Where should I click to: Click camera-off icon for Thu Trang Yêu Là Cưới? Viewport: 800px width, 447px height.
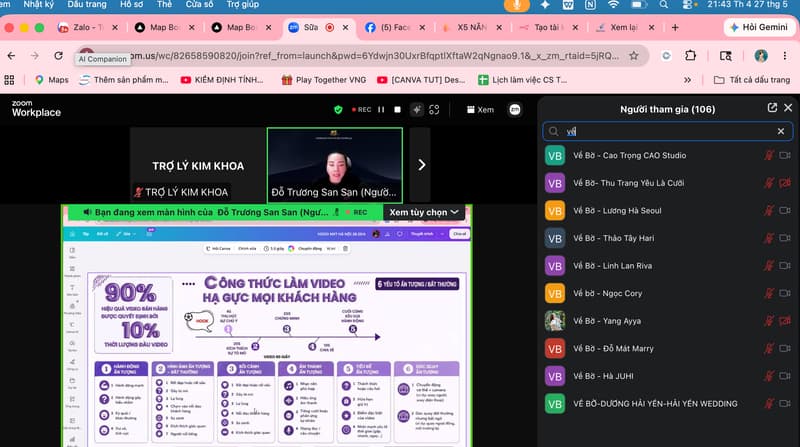[x=785, y=183]
